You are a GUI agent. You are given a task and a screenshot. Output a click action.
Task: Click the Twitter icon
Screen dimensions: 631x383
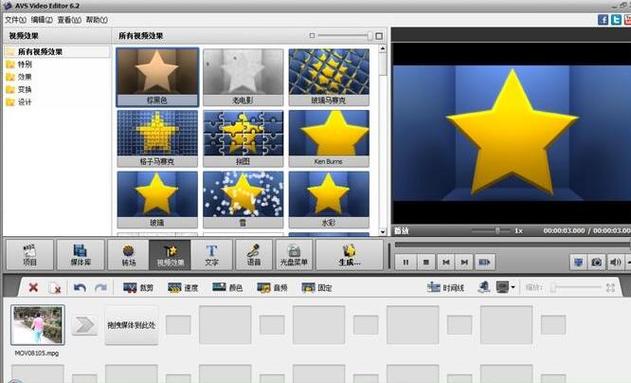pyautogui.click(x=616, y=20)
